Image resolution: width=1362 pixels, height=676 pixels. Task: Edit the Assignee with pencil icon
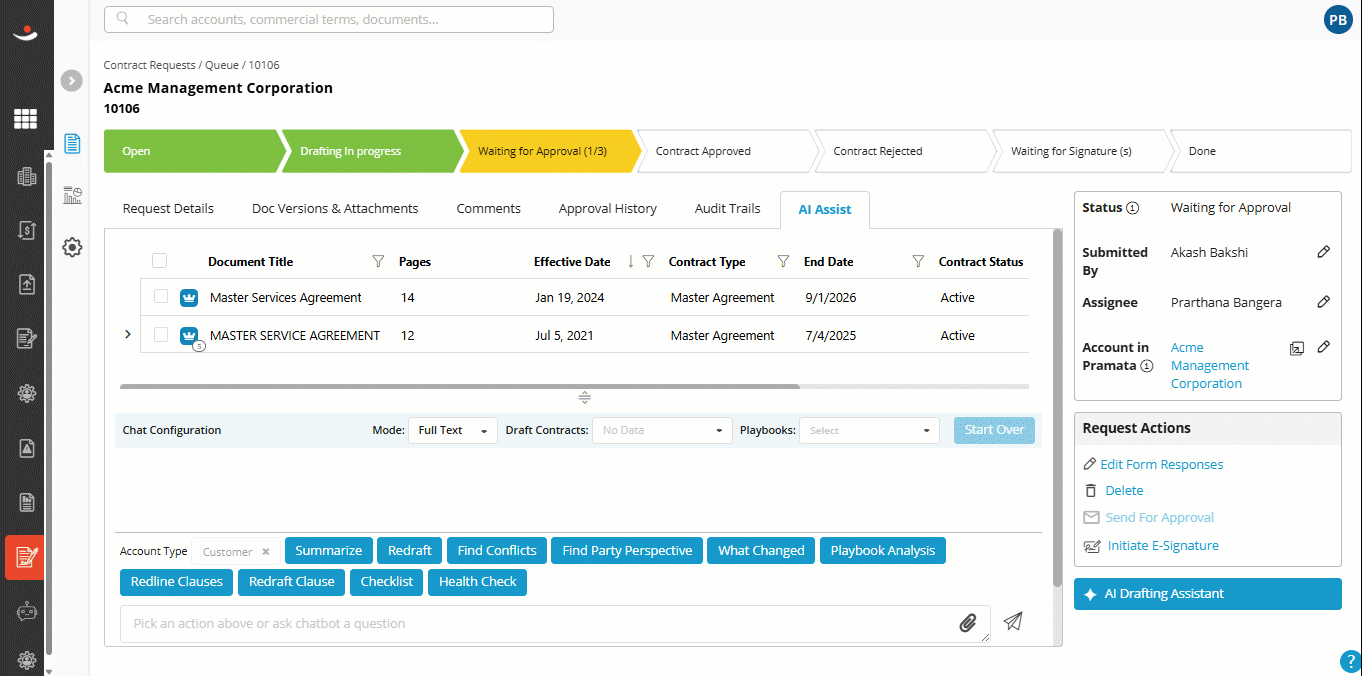tap(1323, 302)
